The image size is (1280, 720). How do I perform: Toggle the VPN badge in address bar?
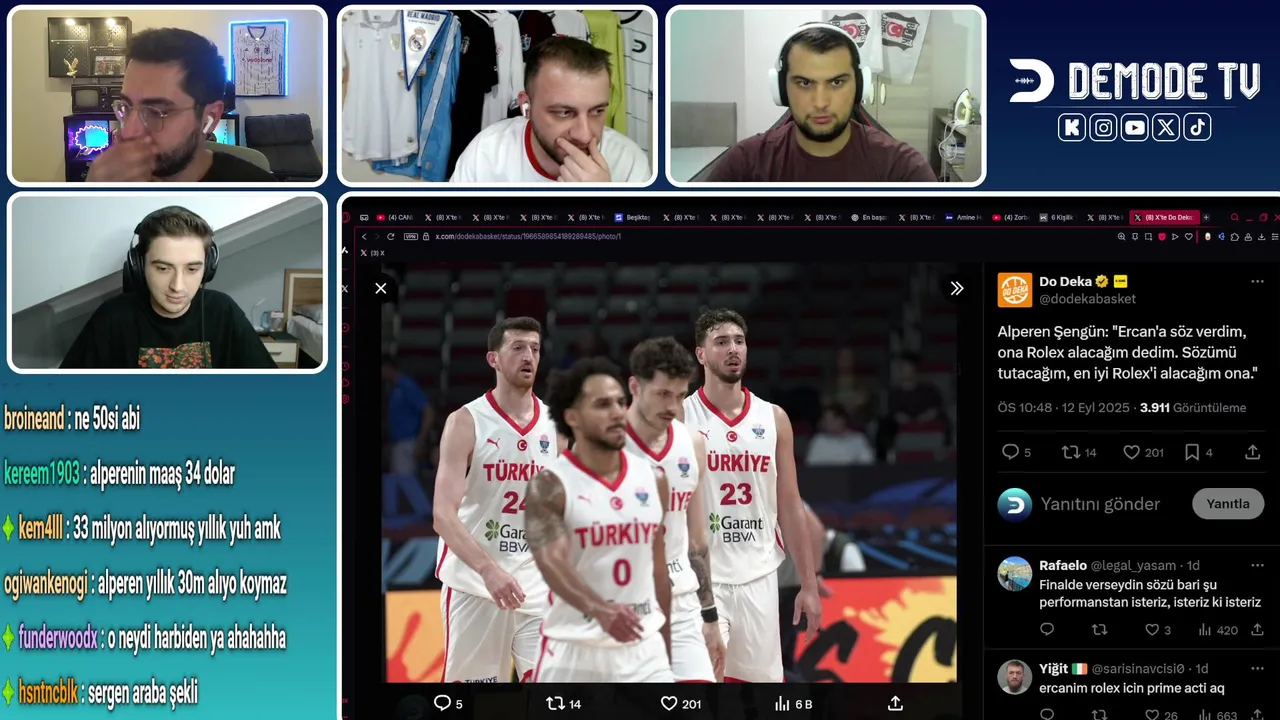click(410, 236)
